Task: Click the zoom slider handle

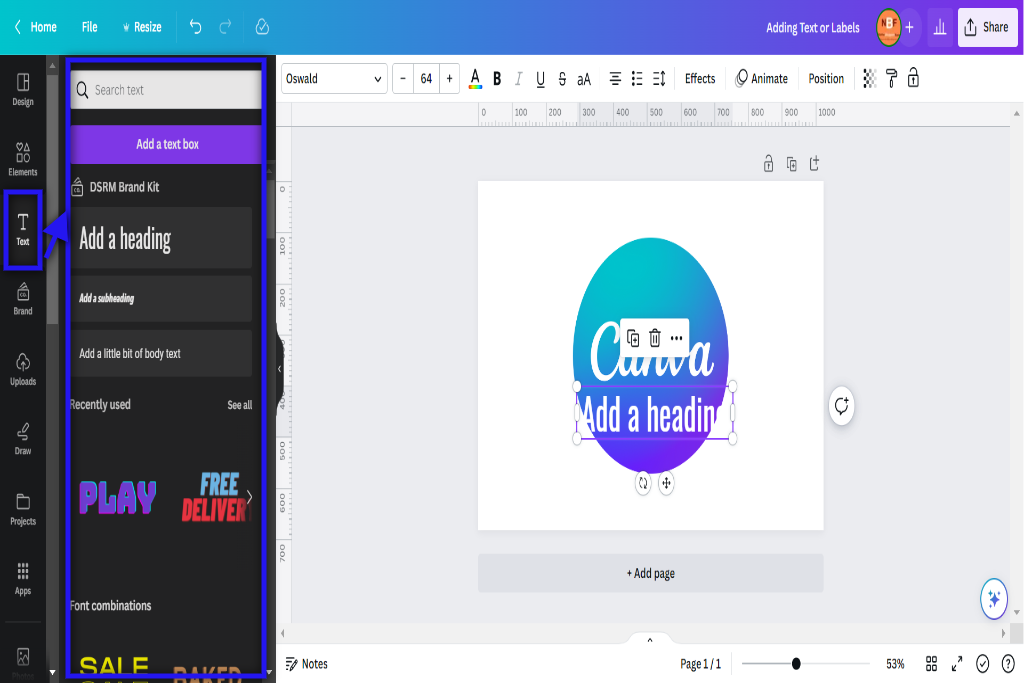Action: 795,664
